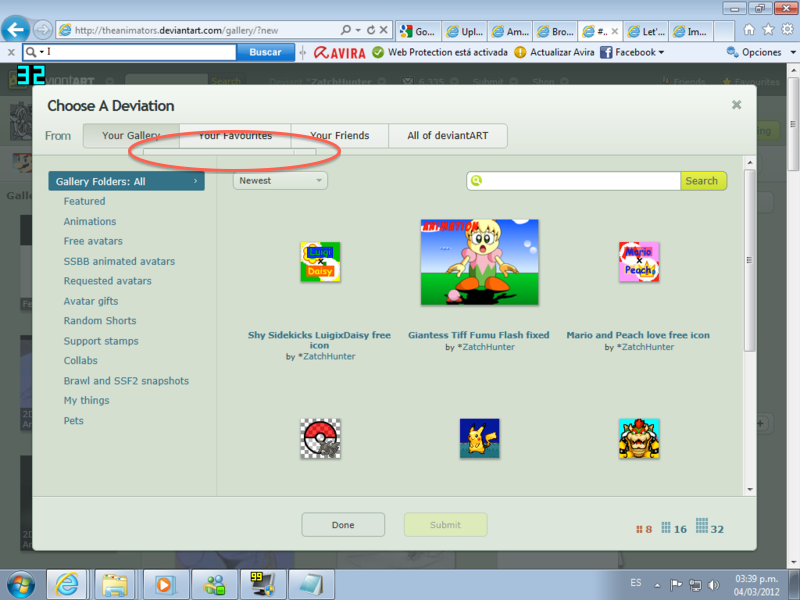Switch to Your Friends tab
Screen dimensions: 800x600
pos(340,136)
